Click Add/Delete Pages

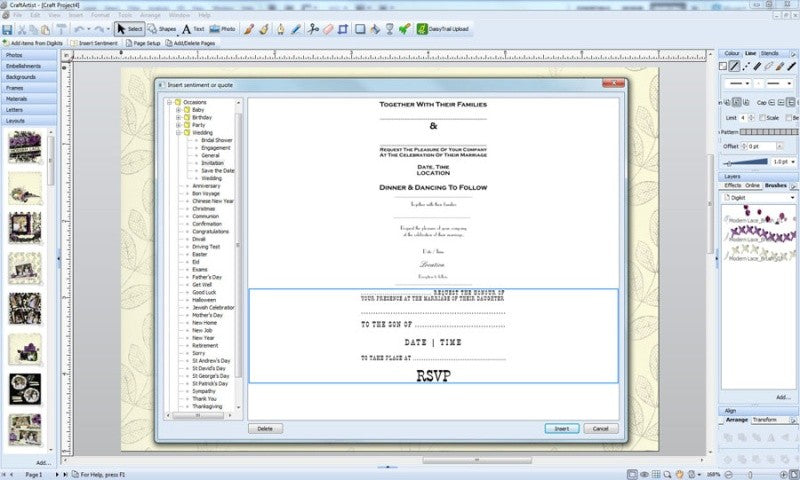click(190, 43)
